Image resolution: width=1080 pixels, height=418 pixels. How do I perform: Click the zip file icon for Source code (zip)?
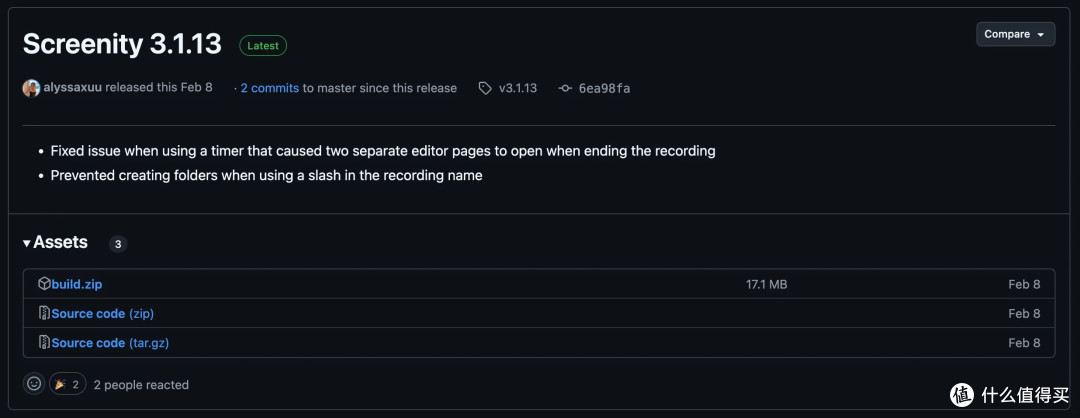click(44, 313)
